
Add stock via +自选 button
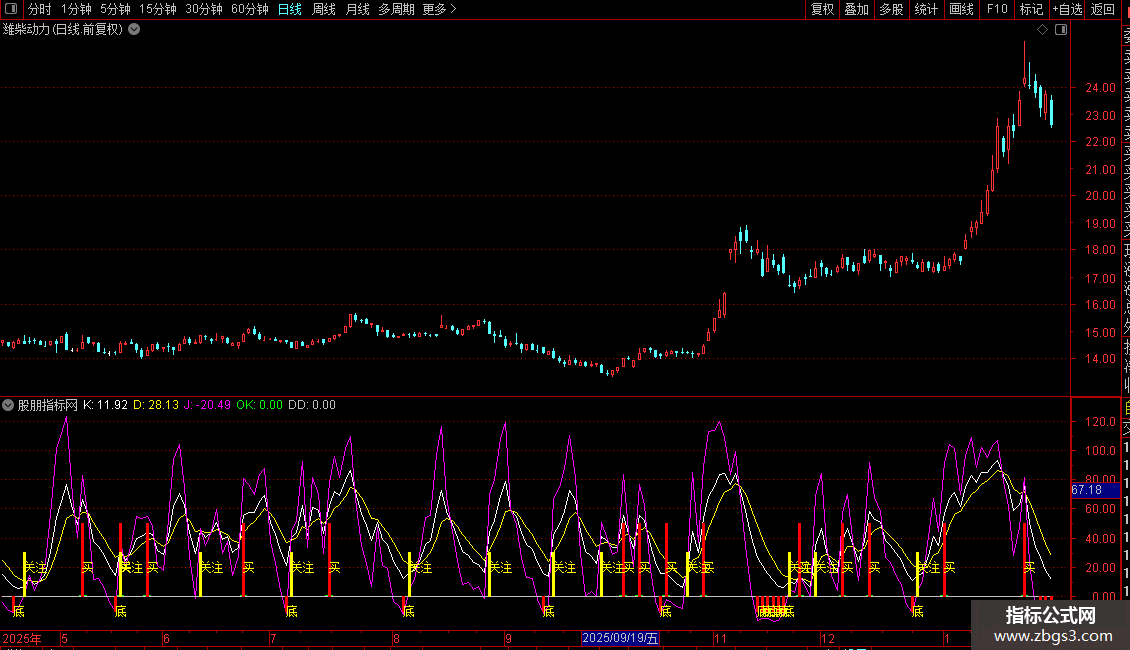click(x=1067, y=9)
